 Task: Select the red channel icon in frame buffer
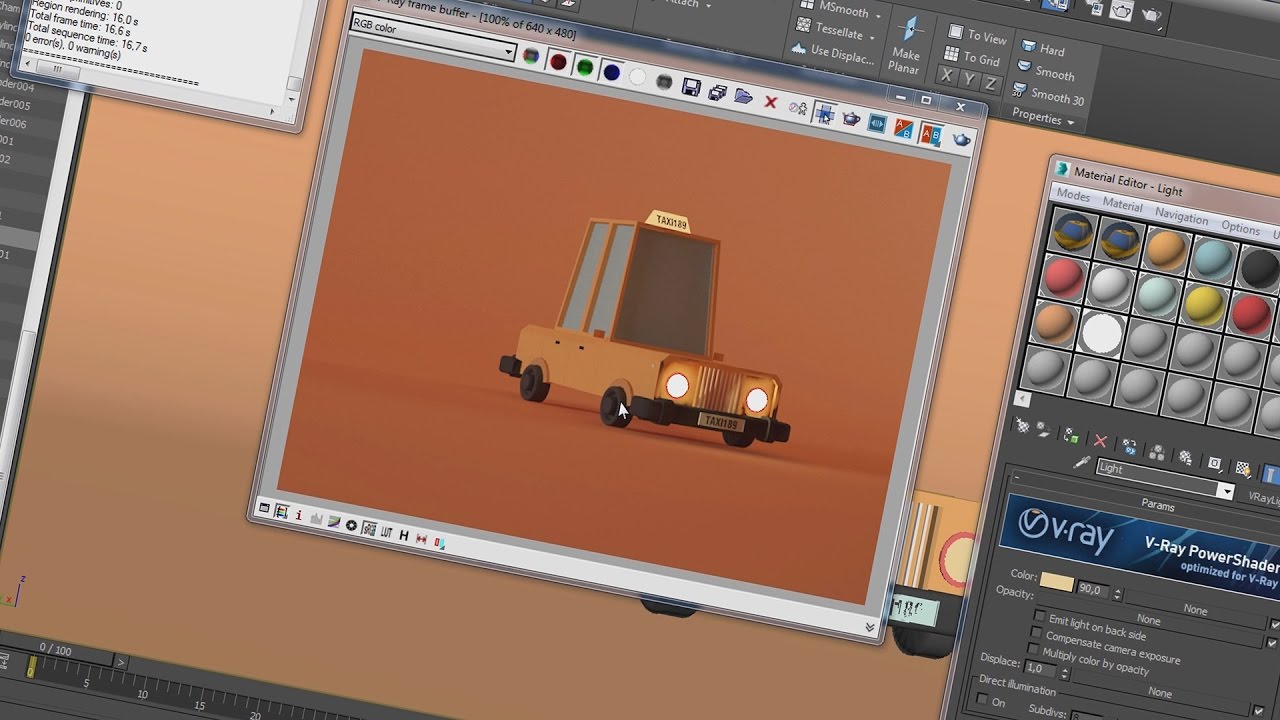tap(558, 63)
